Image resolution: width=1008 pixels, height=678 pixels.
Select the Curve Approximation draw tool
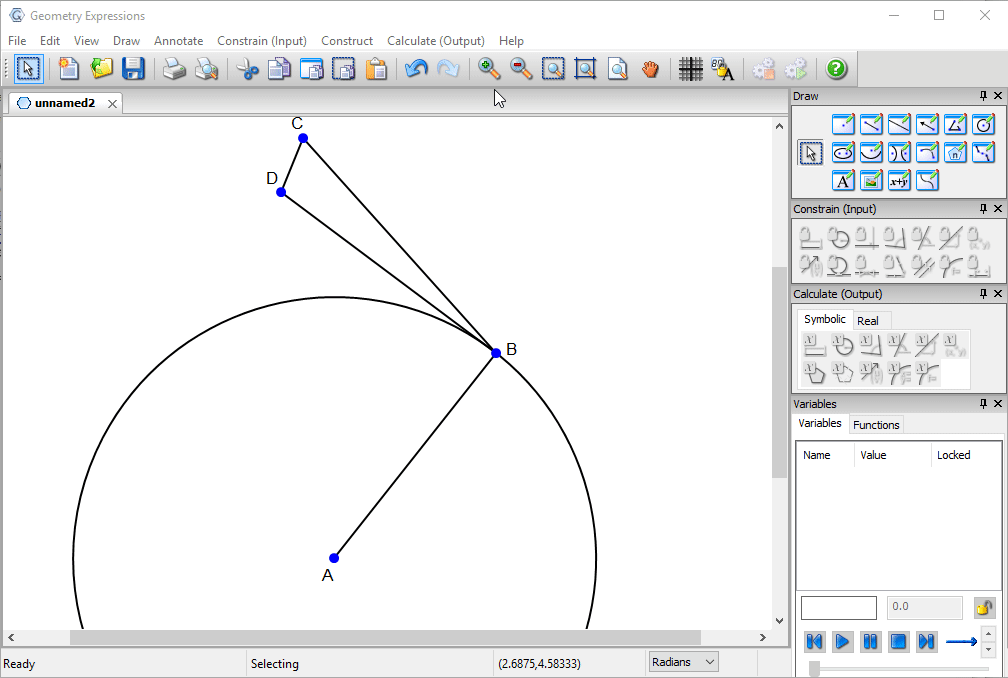click(x=984, y=152)
